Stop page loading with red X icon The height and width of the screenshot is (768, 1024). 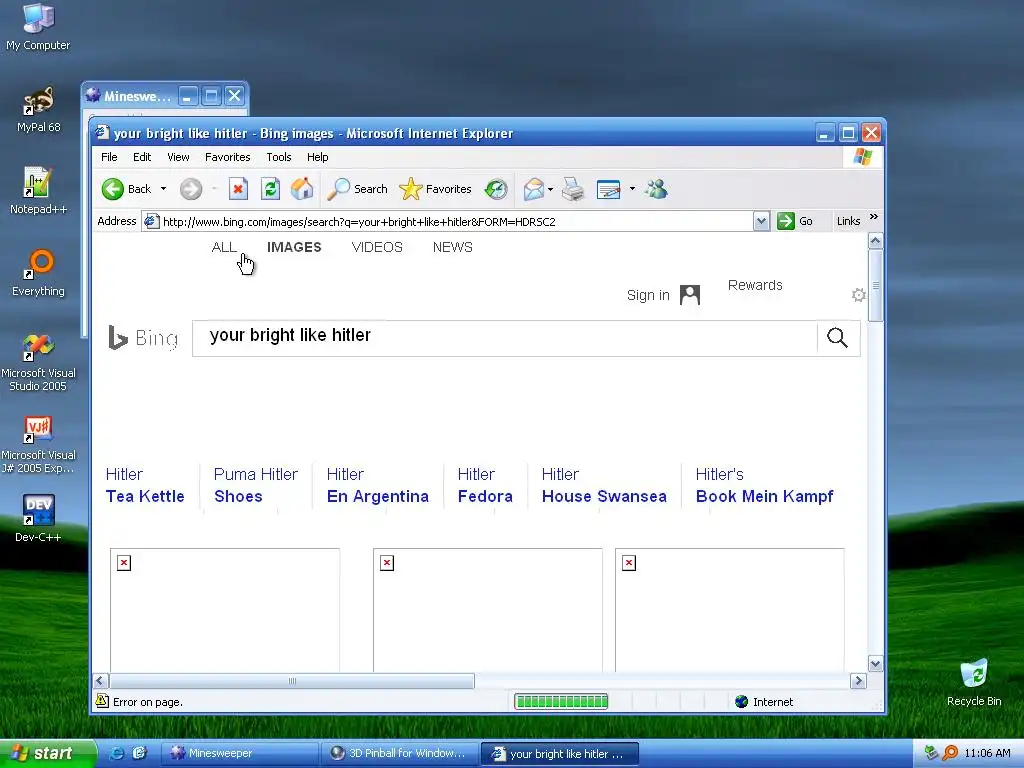point(238,189)
